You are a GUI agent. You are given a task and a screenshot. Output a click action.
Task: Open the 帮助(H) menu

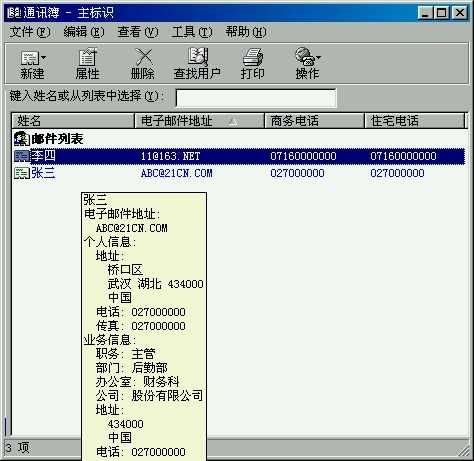point(246,32)
